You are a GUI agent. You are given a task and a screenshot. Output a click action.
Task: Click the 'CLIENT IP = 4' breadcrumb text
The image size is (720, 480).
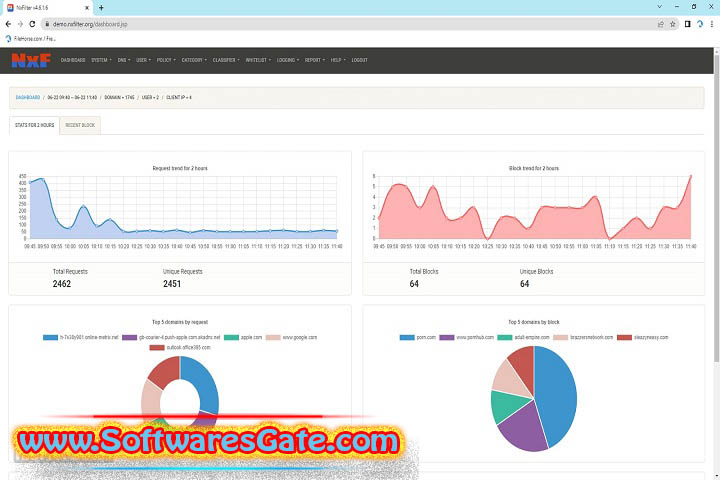[179, 97]
